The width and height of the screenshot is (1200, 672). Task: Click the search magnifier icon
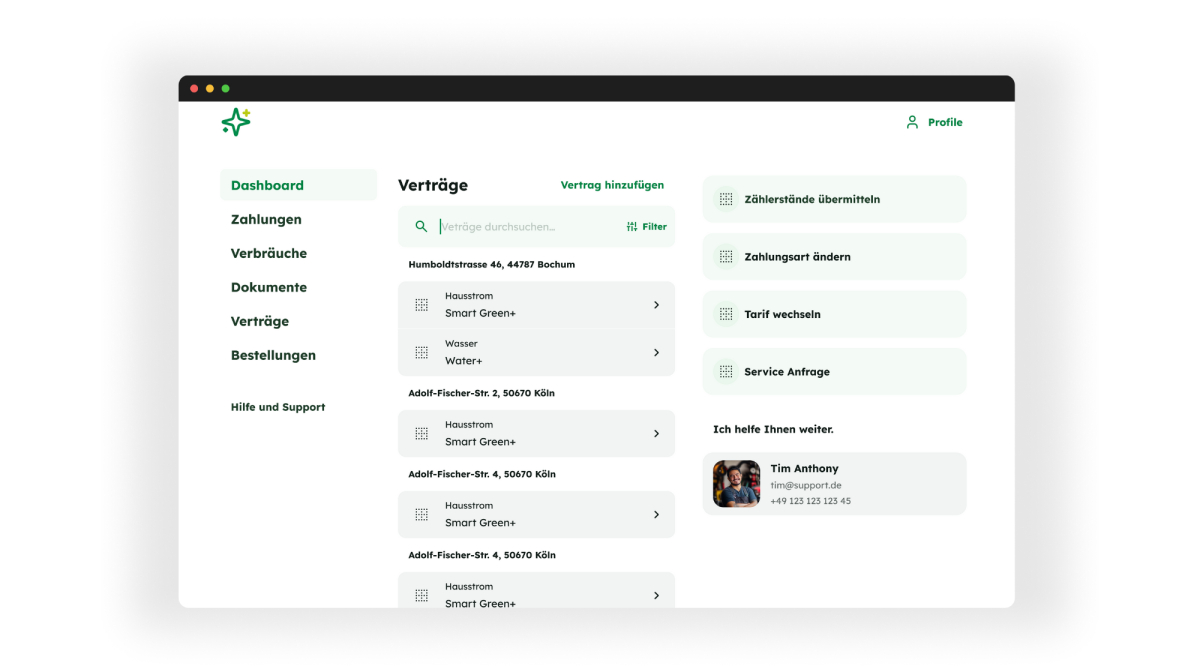421,227
